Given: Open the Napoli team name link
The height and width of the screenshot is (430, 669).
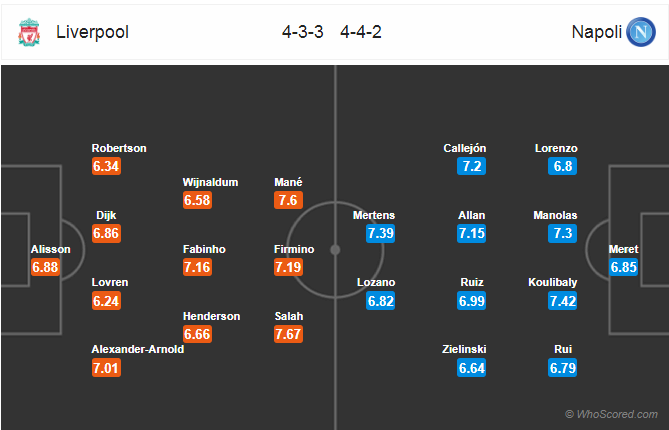Looking at the screenshot, I should [x=596, y=32].
